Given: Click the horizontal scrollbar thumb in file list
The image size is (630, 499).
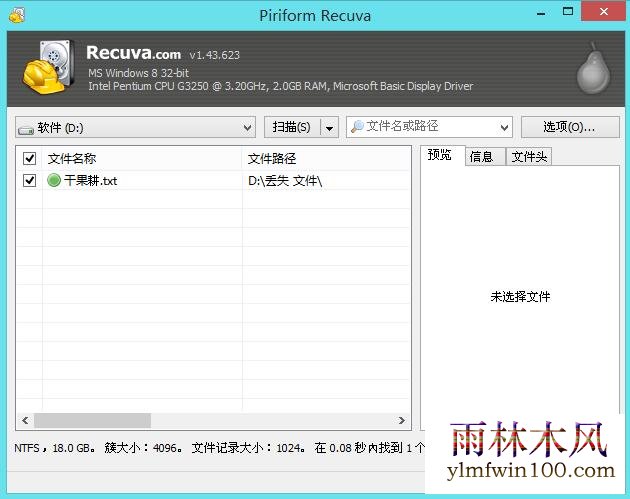Looking at the screenshot, I should 92,421.
